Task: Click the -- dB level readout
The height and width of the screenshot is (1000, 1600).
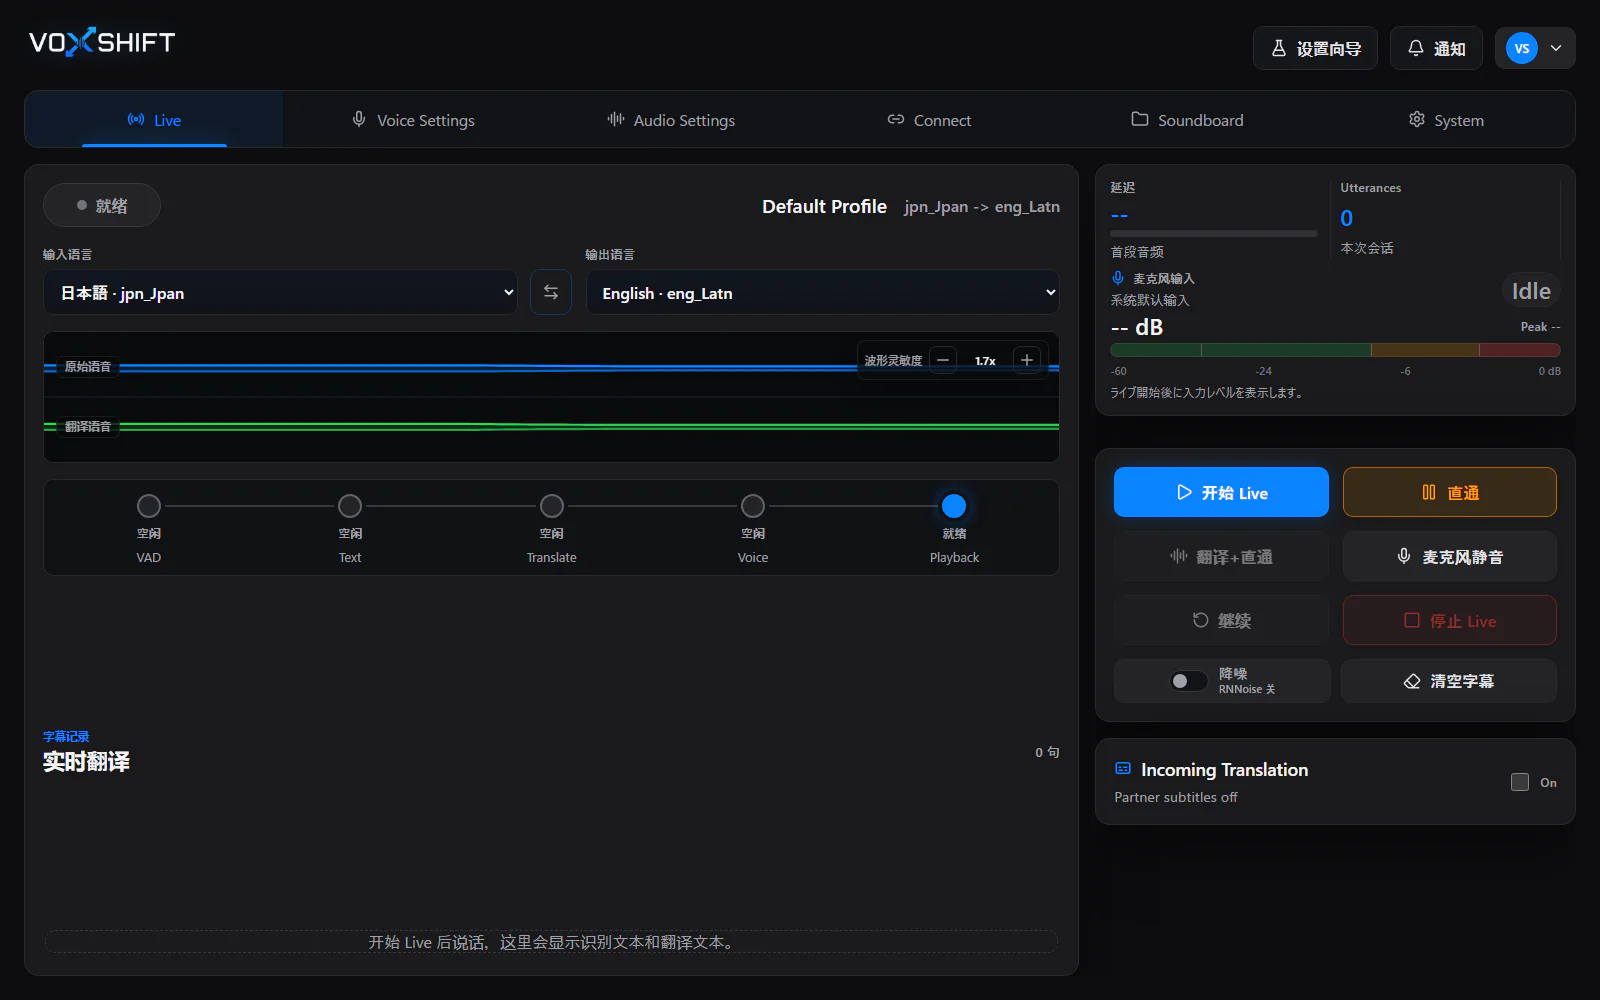Action: pyautogui.click(x=1137, y=327)
